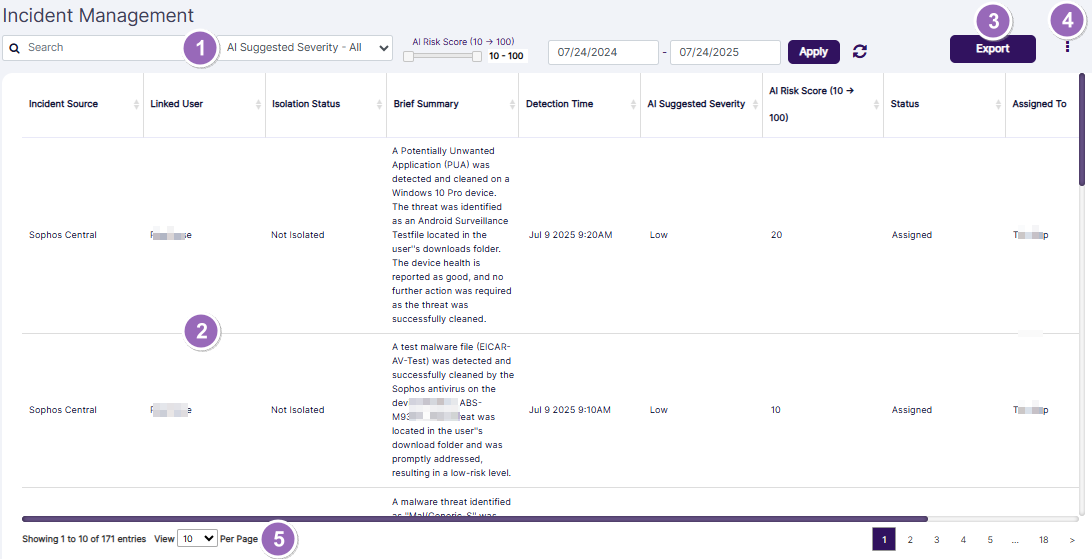
Task: Click Assigned status in the 9:10AM row
Action: pyautogui.click(x=912, y=410)
